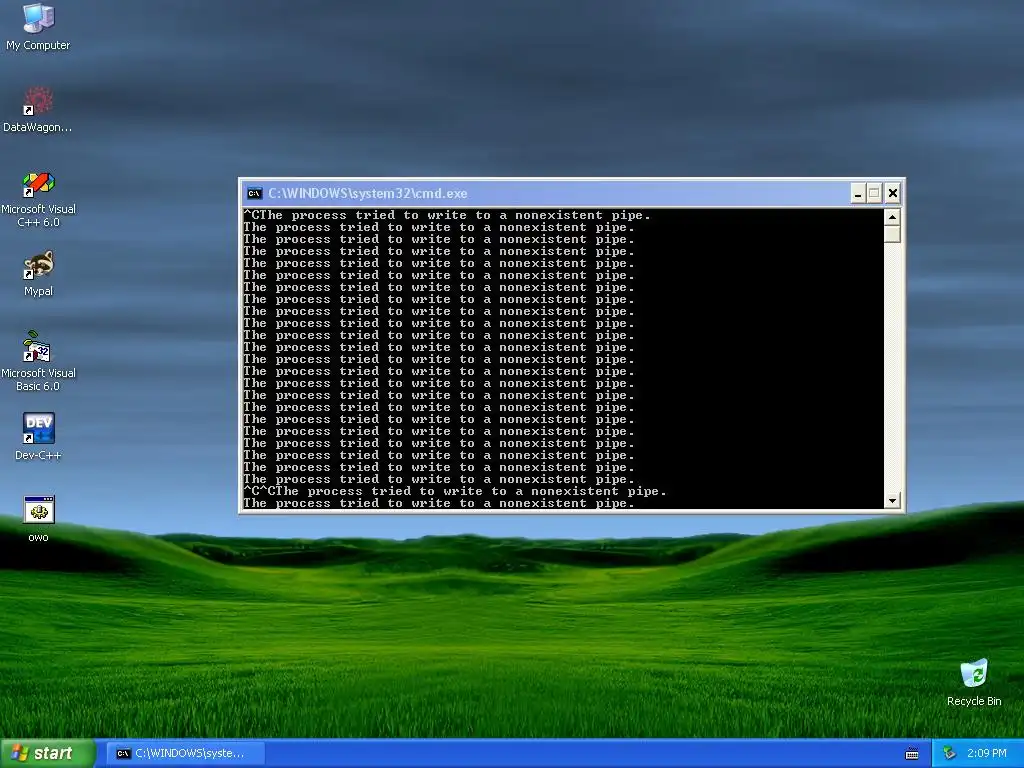The width and height of the screenshot is (1024, 768).
Task: Click the cmd.exe window title bar text
Action: 368,193
